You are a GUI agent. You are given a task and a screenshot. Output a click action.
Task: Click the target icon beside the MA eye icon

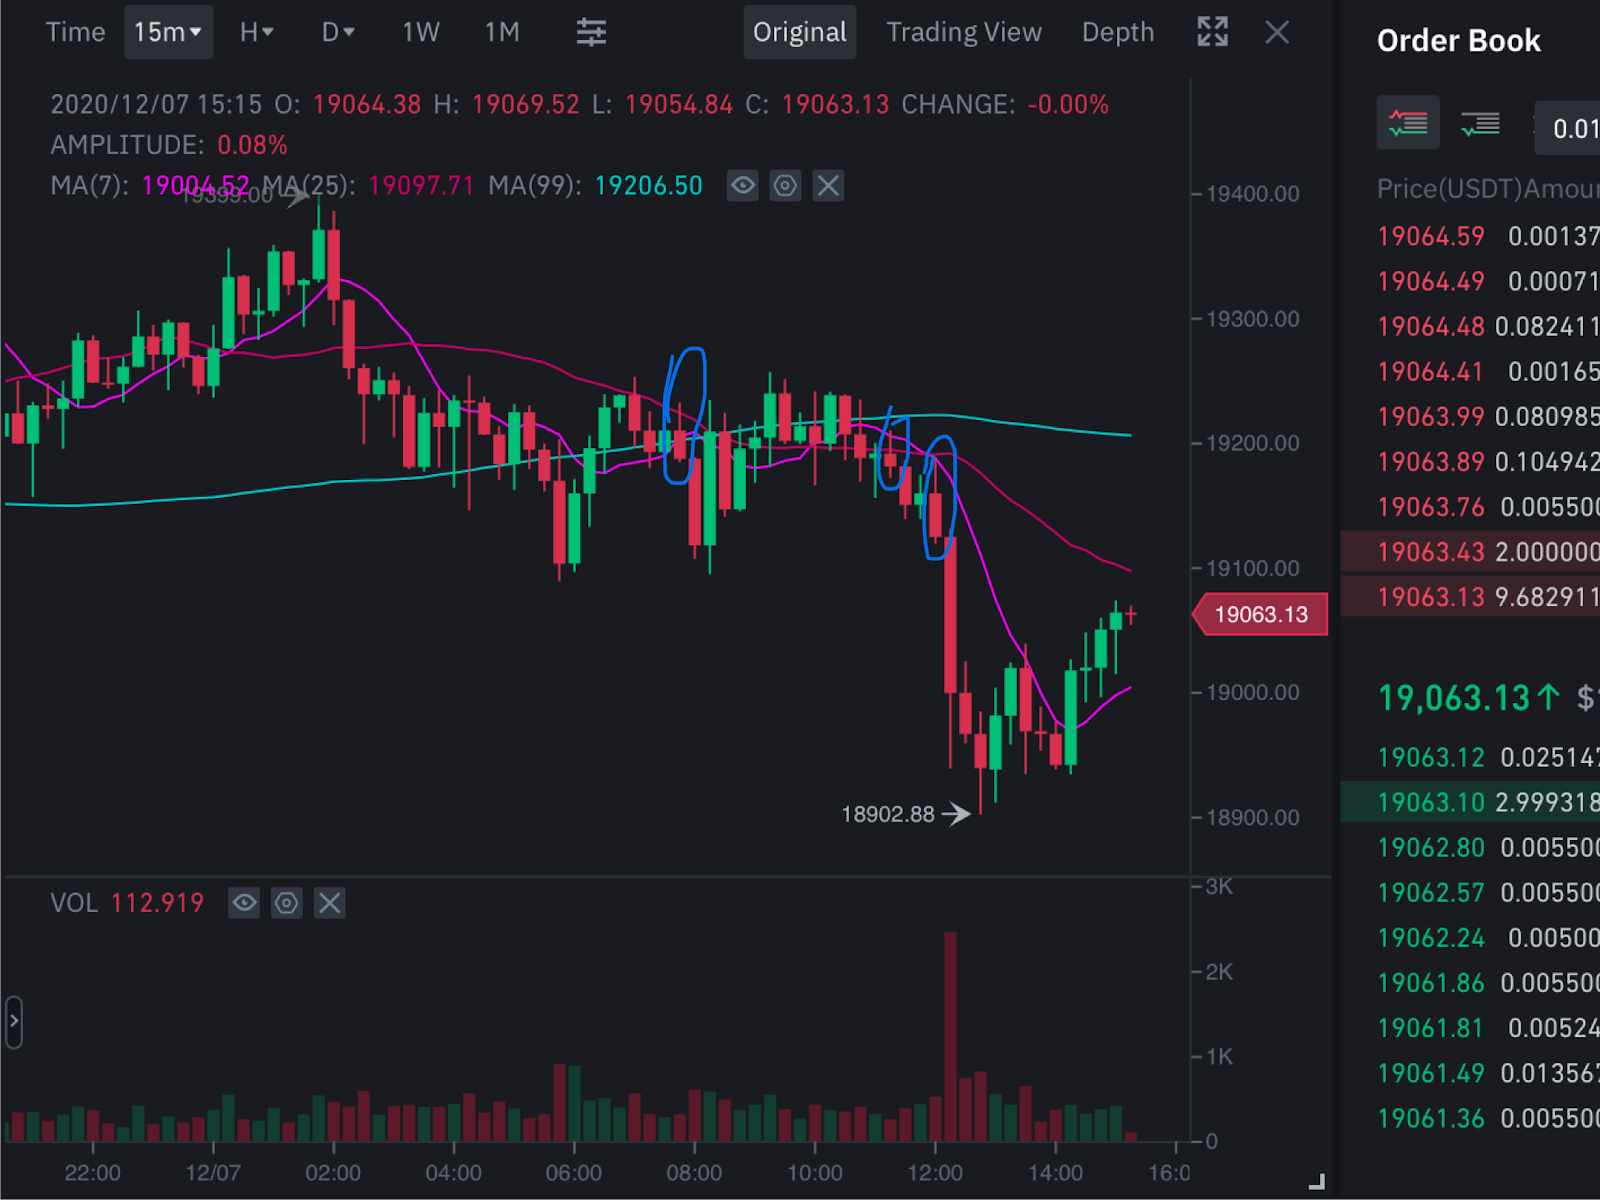(785, 186)
